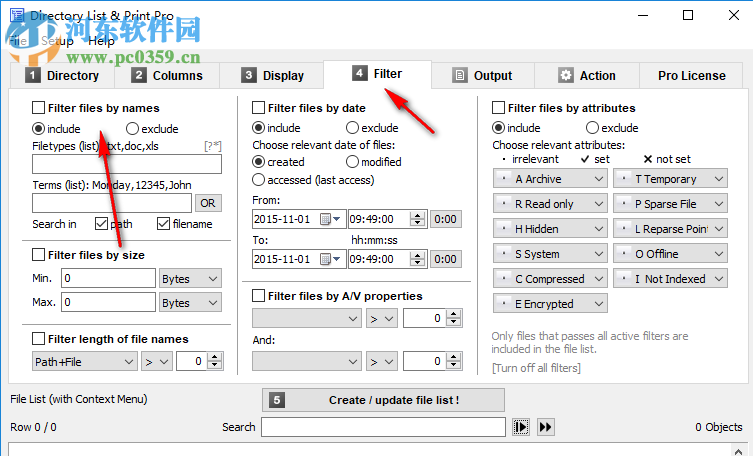Open the A Archive attribute dropdown
Screen dimensions: 753x456
click(x=550, y=179)
